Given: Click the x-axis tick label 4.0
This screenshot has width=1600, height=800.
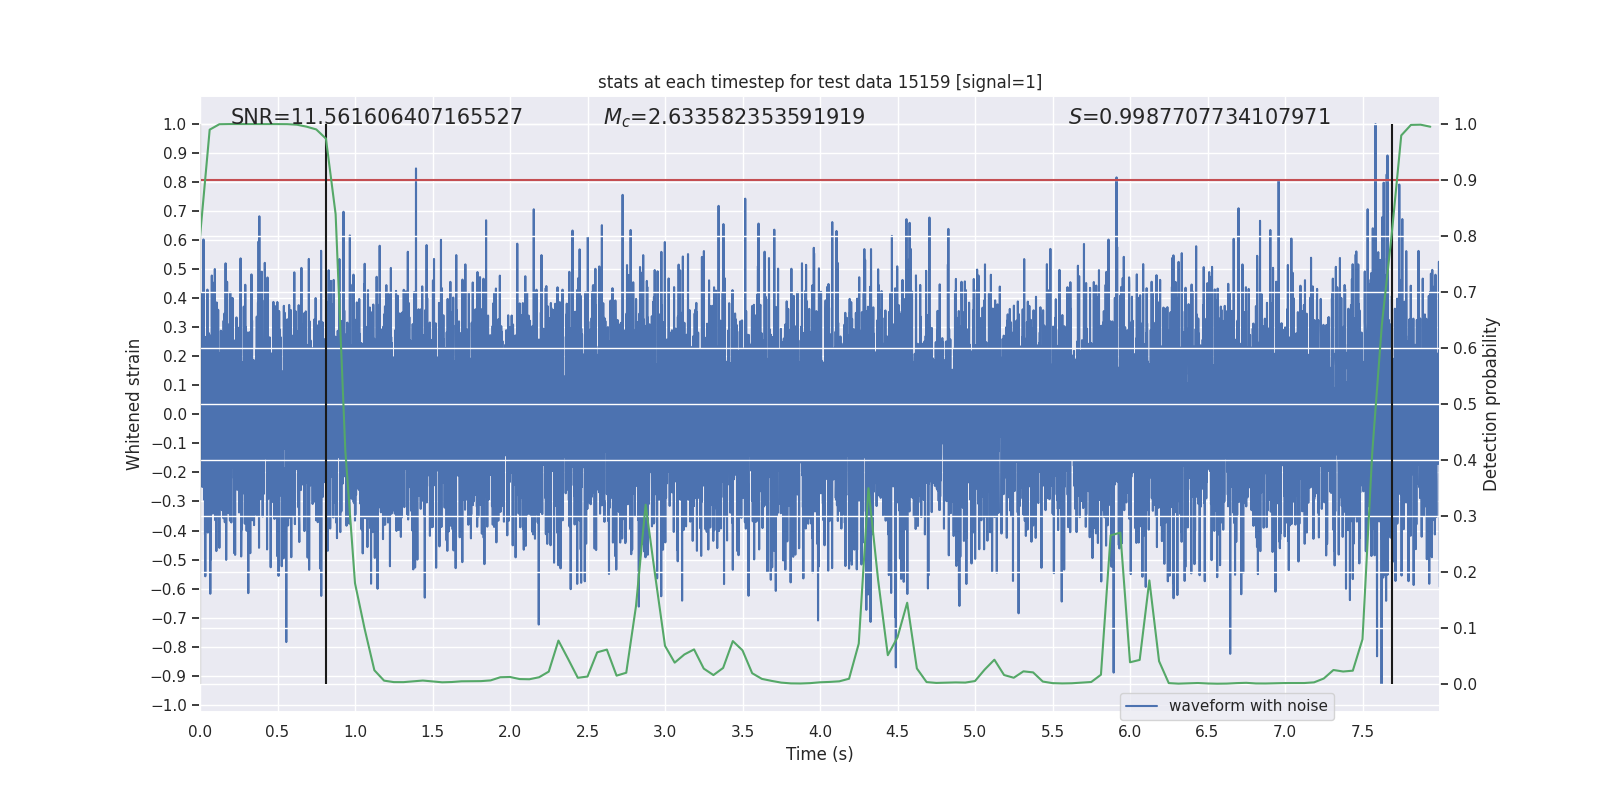Looking at the screenshot, I should (820, 731).
